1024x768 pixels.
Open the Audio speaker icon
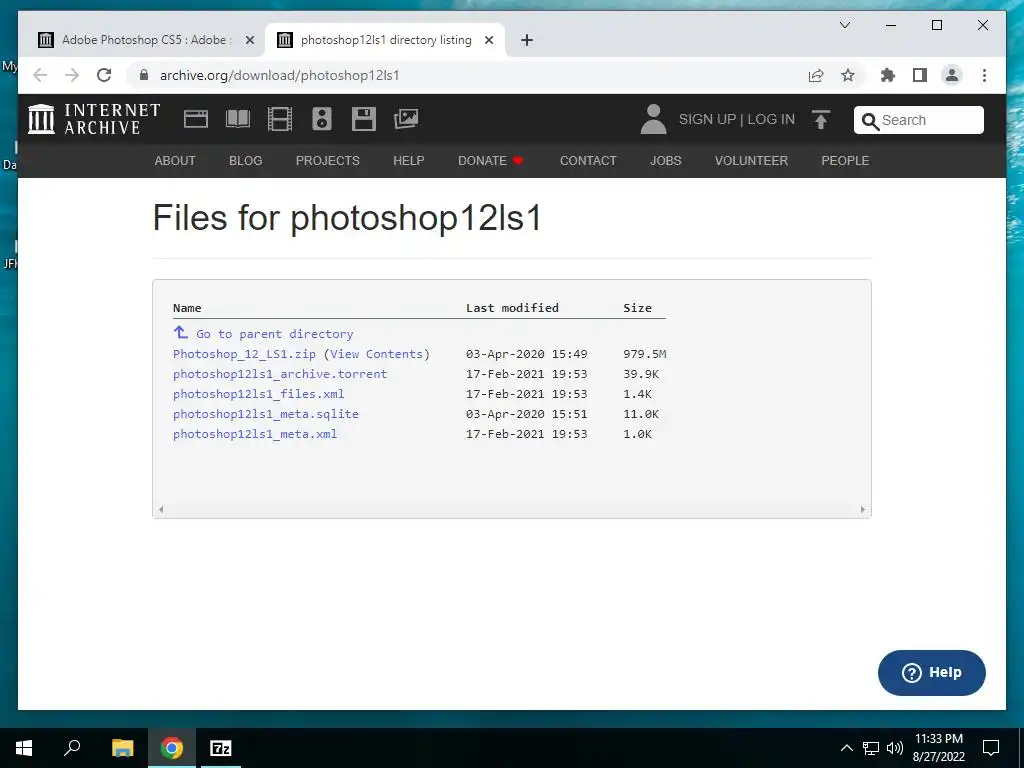coord(321,119)
